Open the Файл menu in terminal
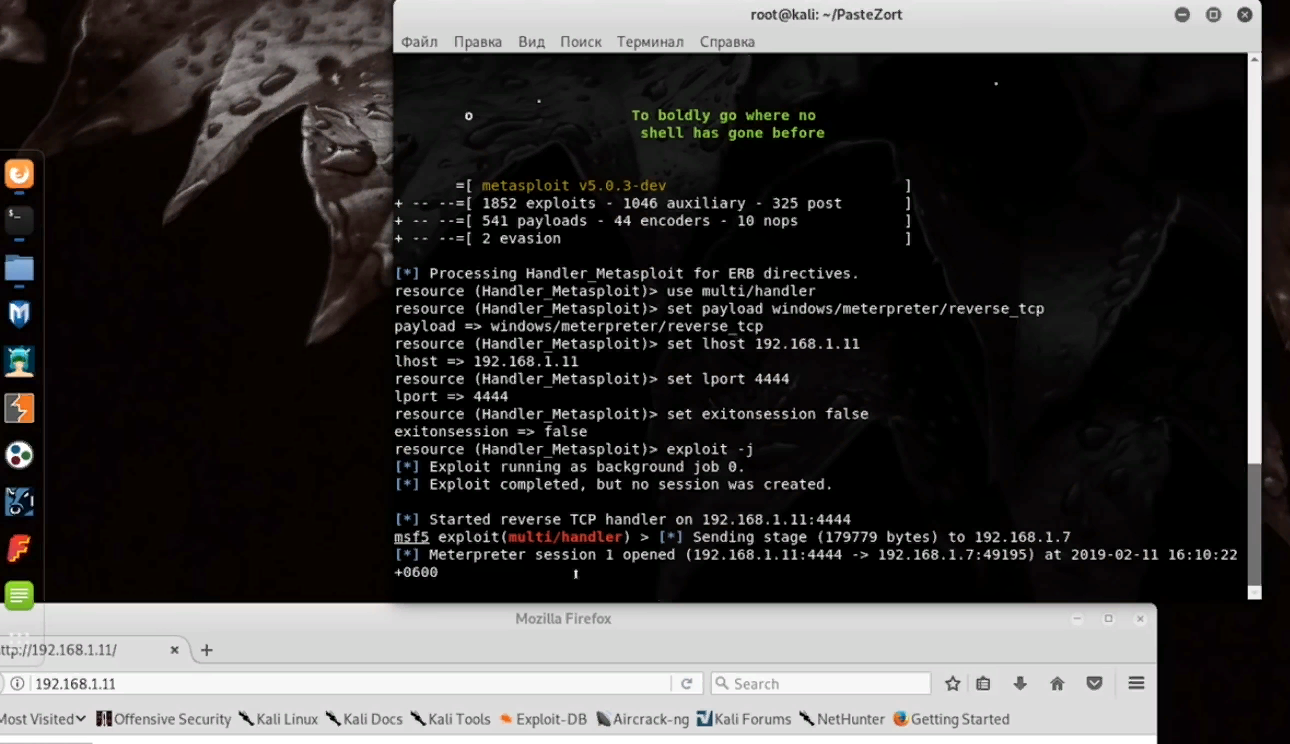Image resolution: width=1290 pixels, height=744 pixels. point(419,42)
